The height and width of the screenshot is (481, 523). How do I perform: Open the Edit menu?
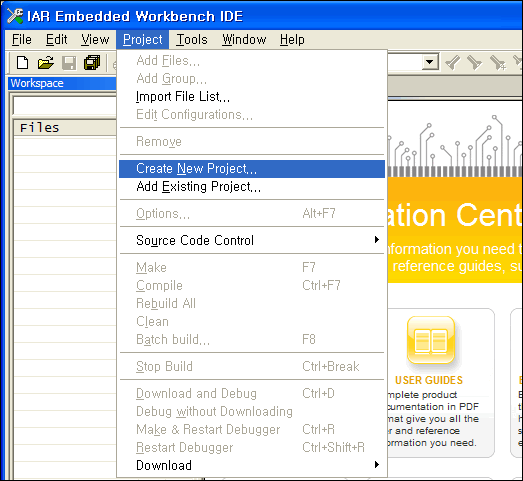56,40
